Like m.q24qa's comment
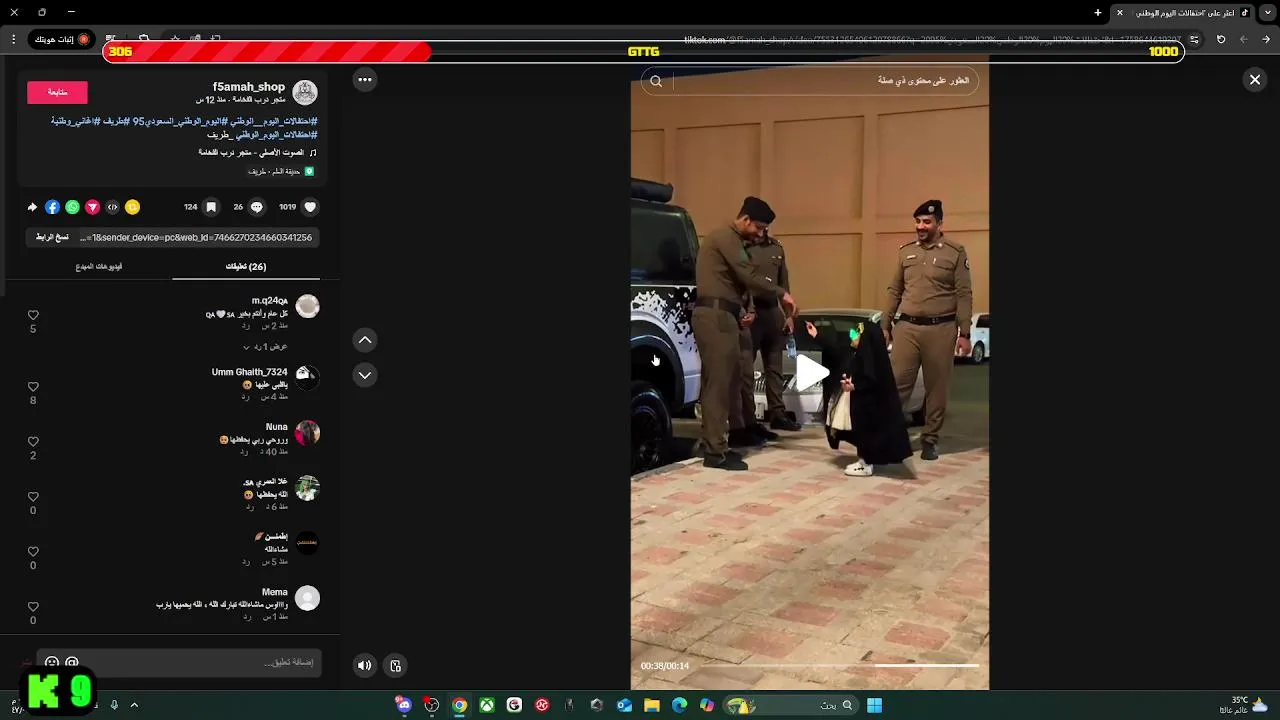Screen dimensions: 1280x720 [33, 315]
